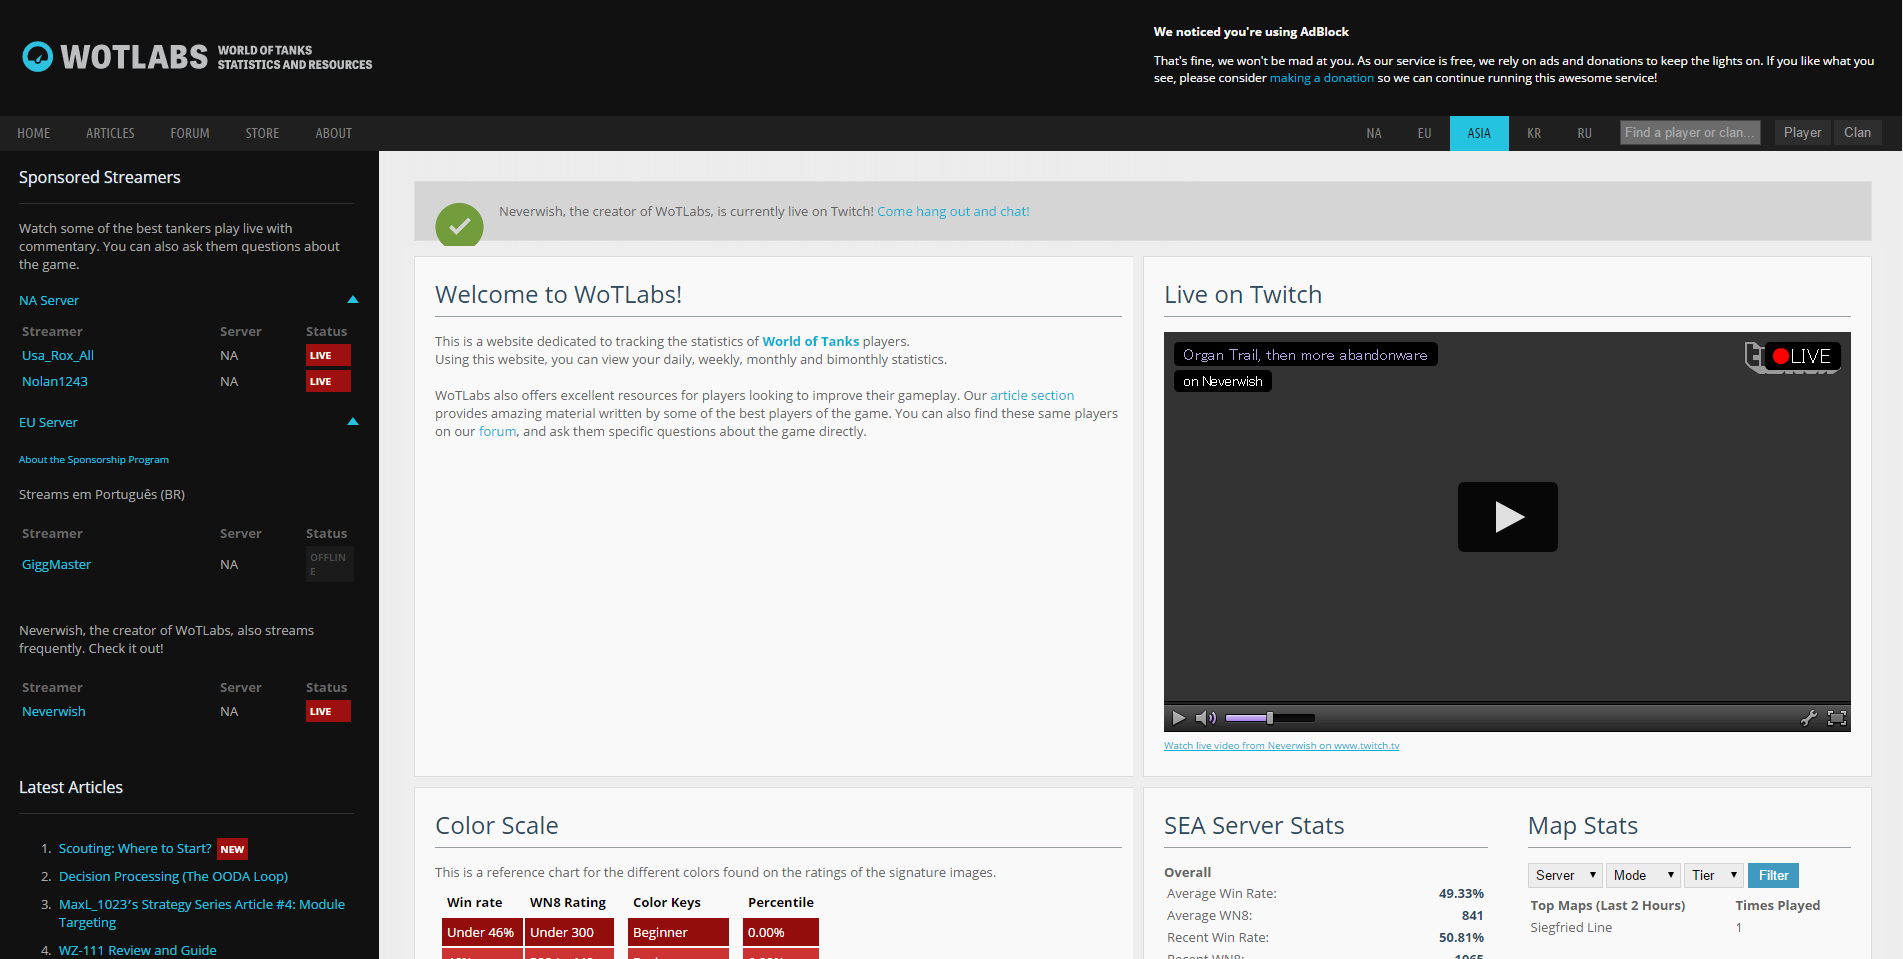This screenshot has height=959, width=1903.
Task: Click the Under 300 WN8 rating cell
Action: click(x=569, y=932)
